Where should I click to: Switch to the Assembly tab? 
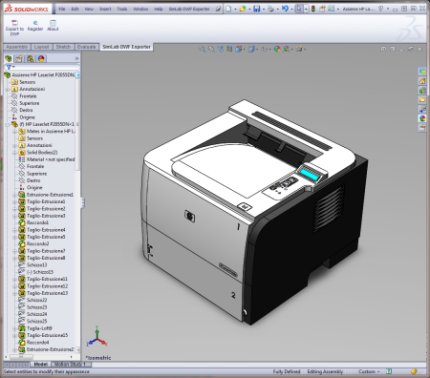[x=17, y=47]
